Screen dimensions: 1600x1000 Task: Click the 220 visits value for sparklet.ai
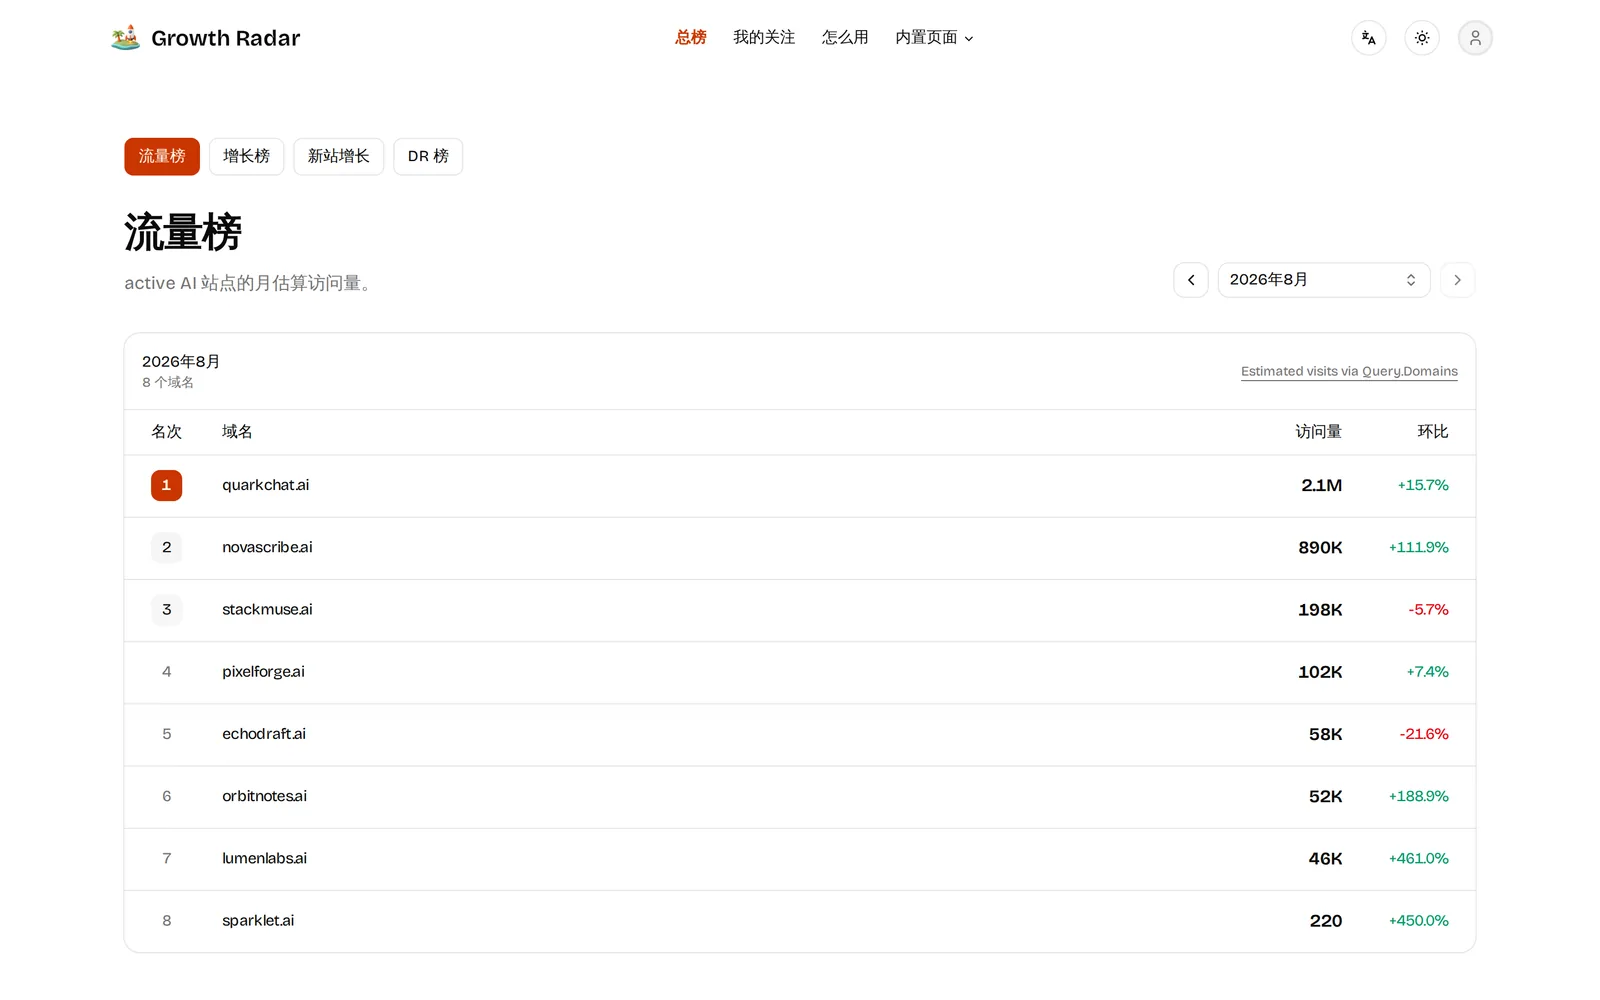[1326, 920]
